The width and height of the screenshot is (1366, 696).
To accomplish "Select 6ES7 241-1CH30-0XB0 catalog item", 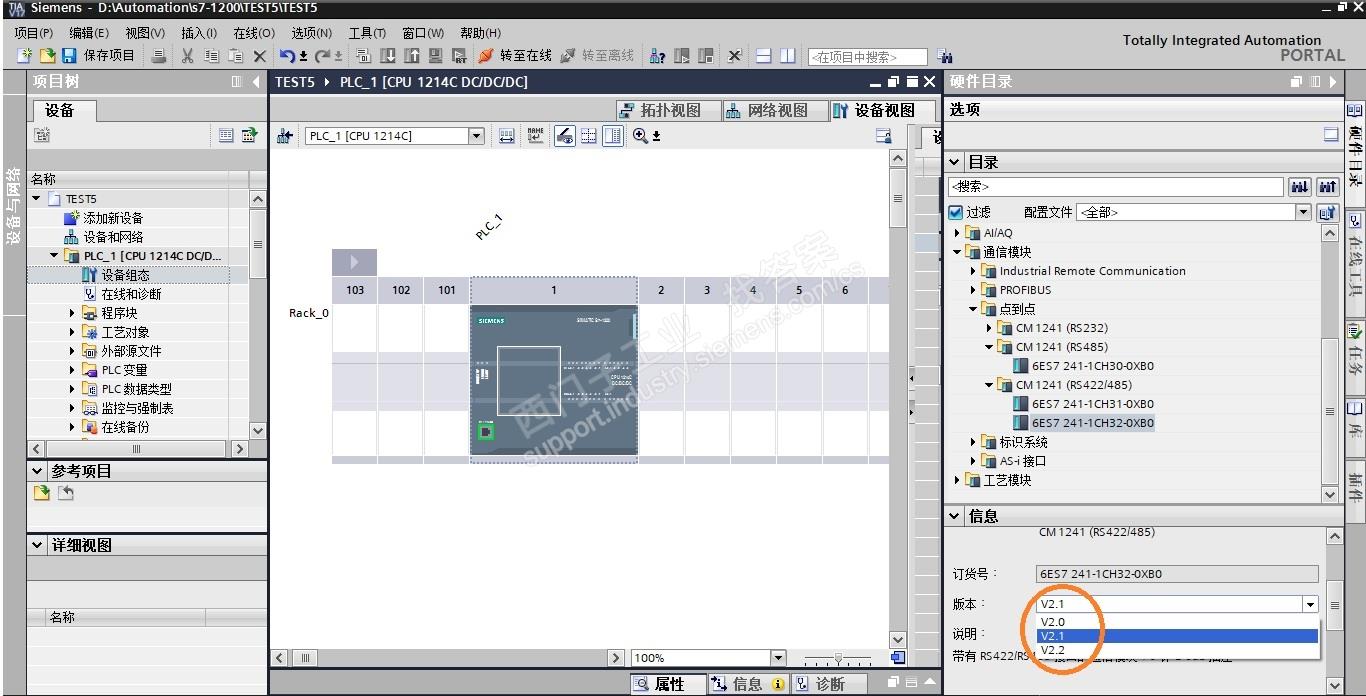I will [x=1084, y=366].
